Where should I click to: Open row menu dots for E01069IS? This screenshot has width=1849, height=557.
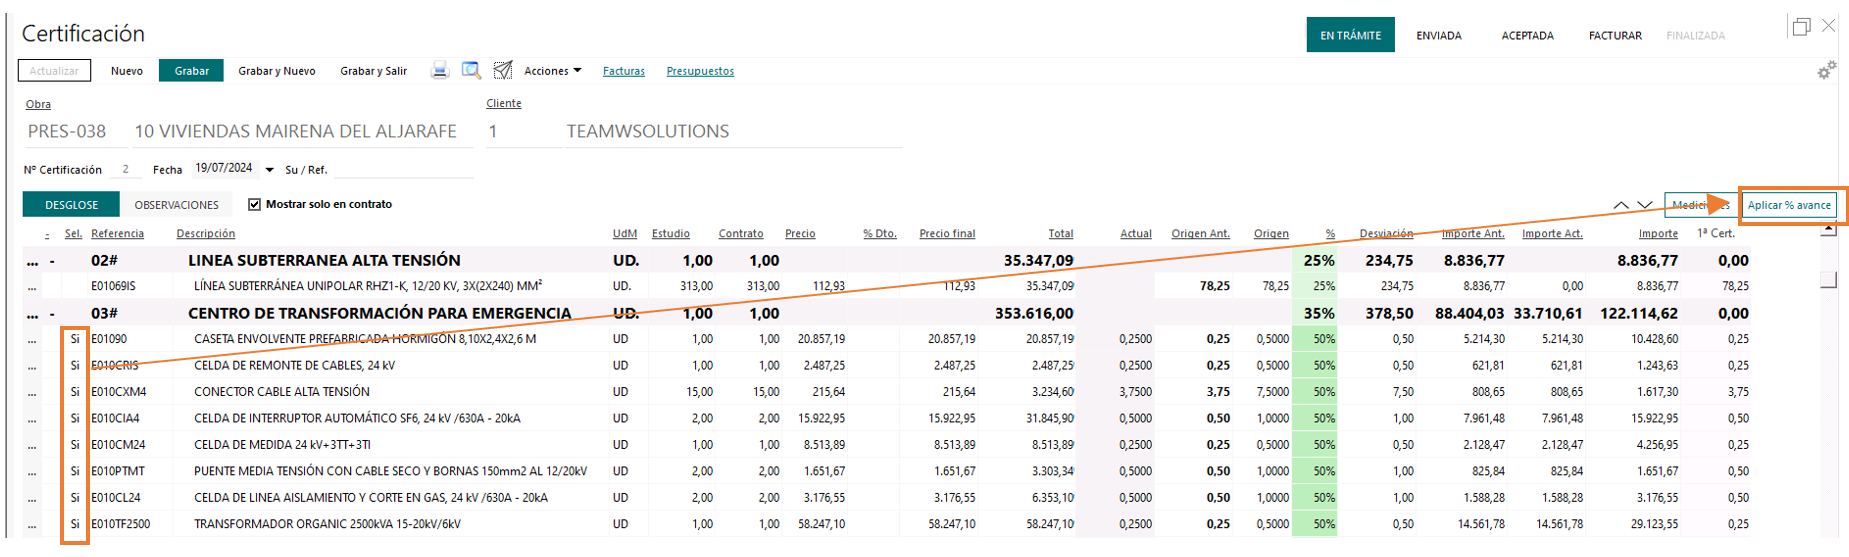click(x=33, y=287)
